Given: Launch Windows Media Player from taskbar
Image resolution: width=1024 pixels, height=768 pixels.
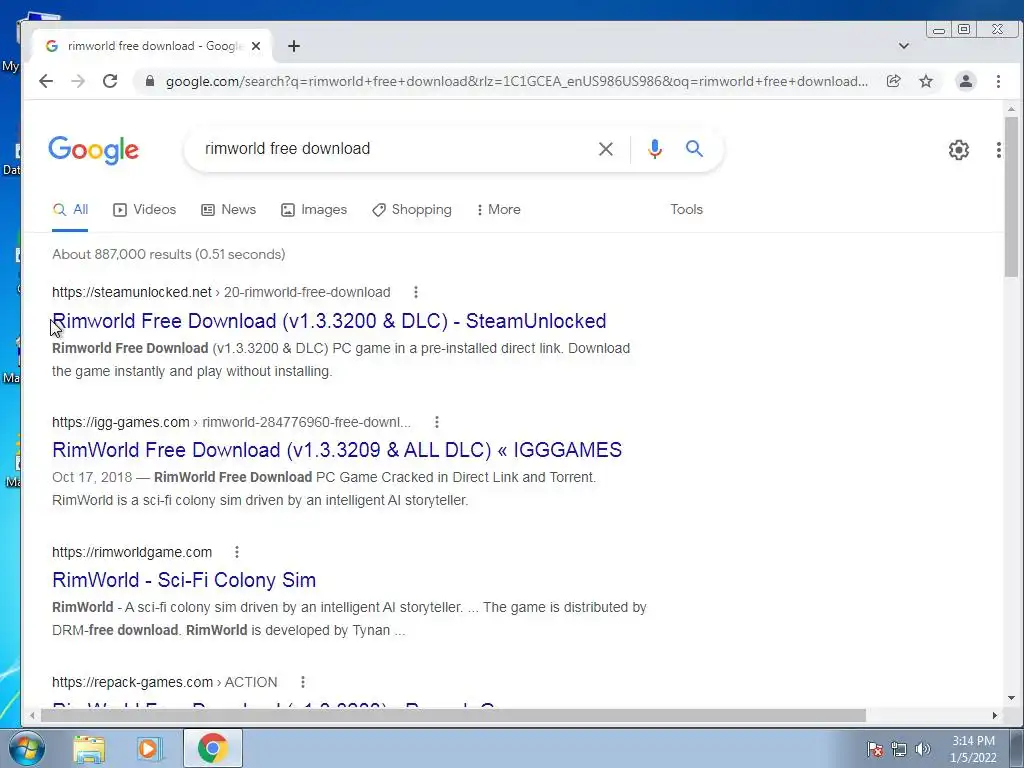Looking at the screenshot, I should coord(149,748).
